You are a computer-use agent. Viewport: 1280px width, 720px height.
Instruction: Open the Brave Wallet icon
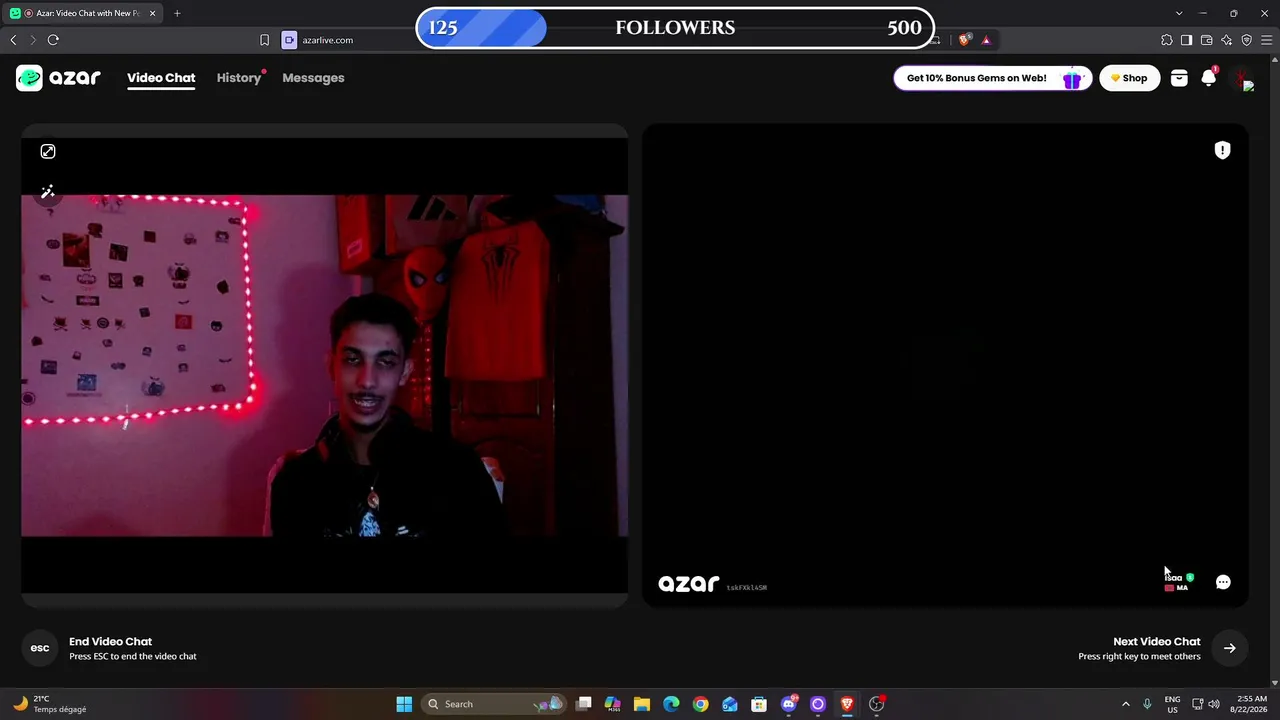pyautogui.click(x=1207, y=40)
